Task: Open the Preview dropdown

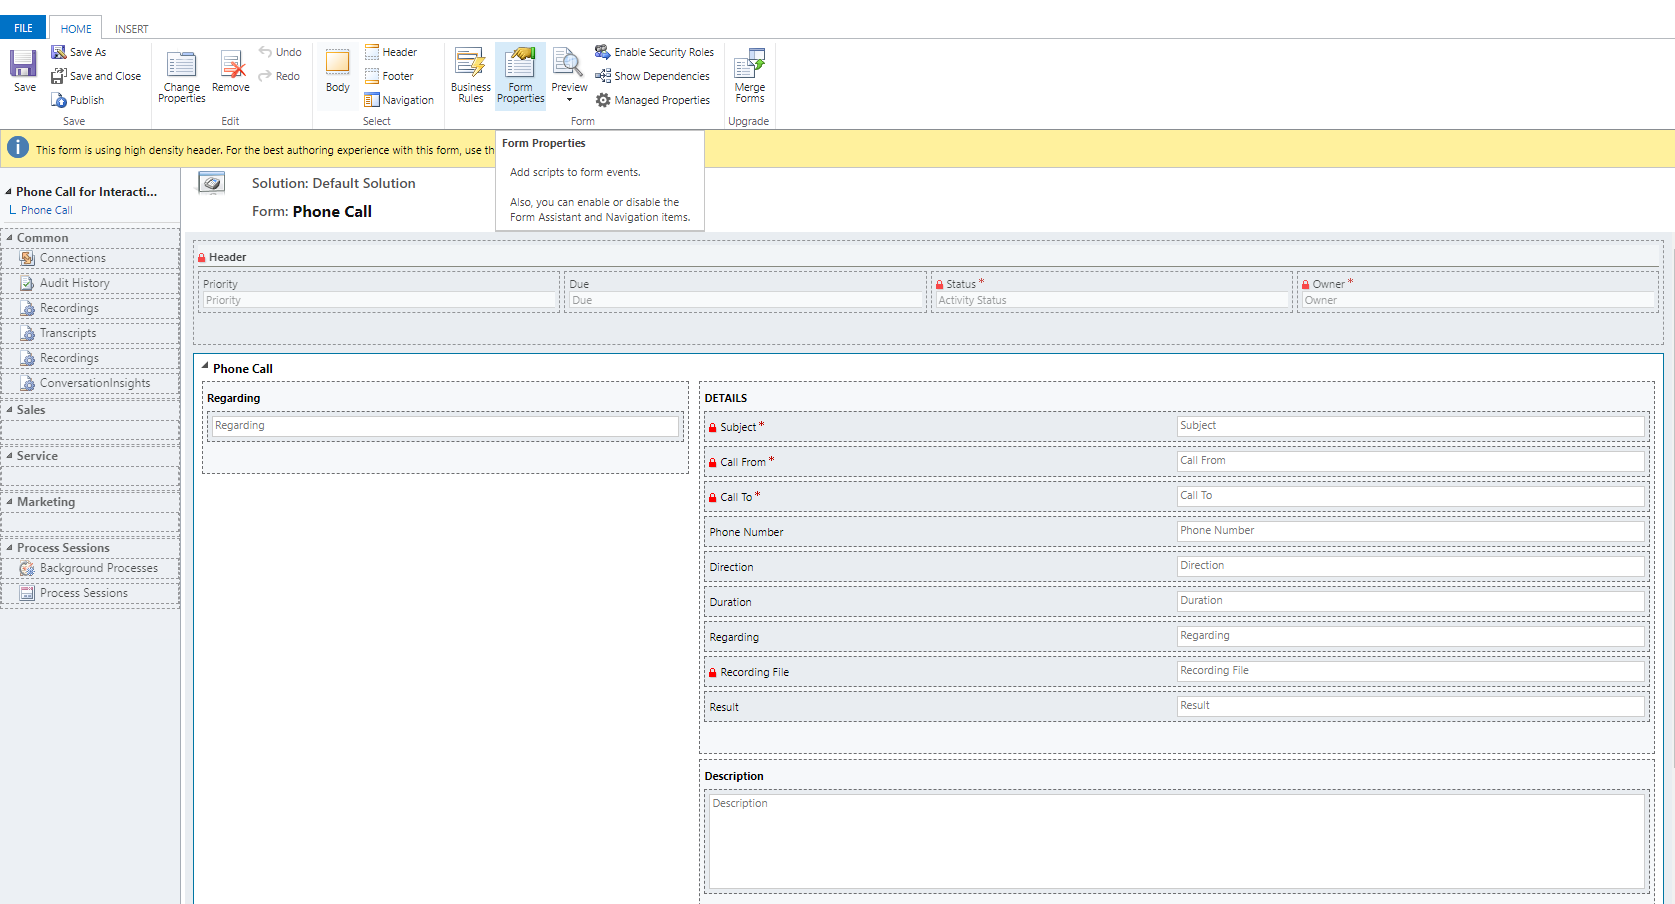Action: pos(569,76)
